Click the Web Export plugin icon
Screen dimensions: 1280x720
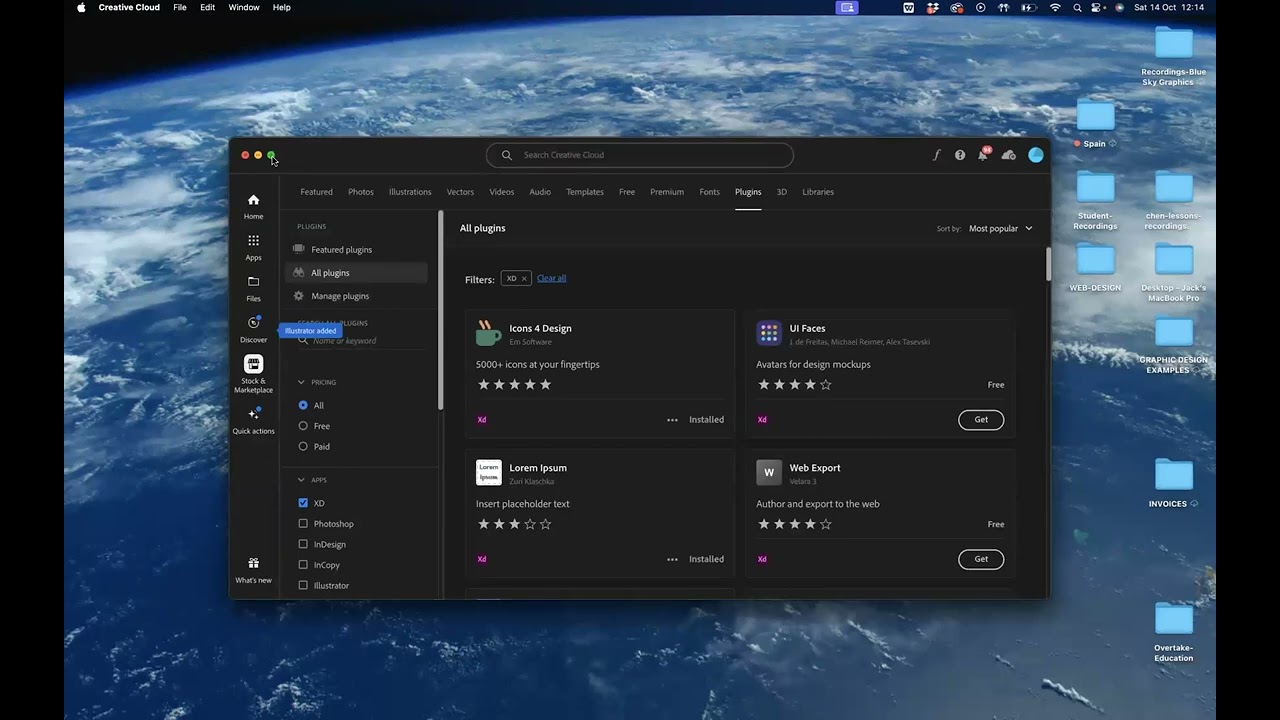769,473
